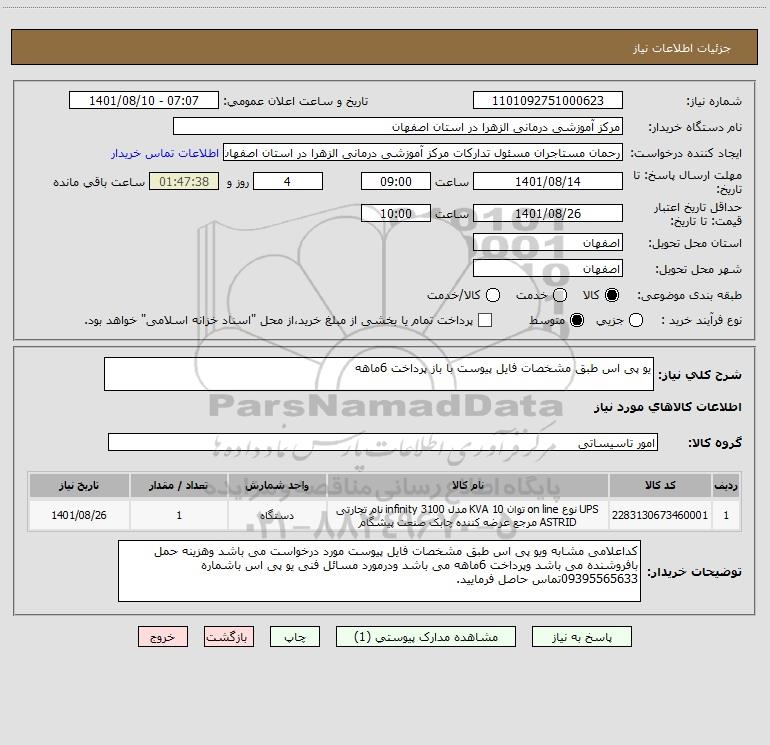Click remaining time 01:47:38 field
The width and height of the screenshot is (770, 745).
point(184,181)
